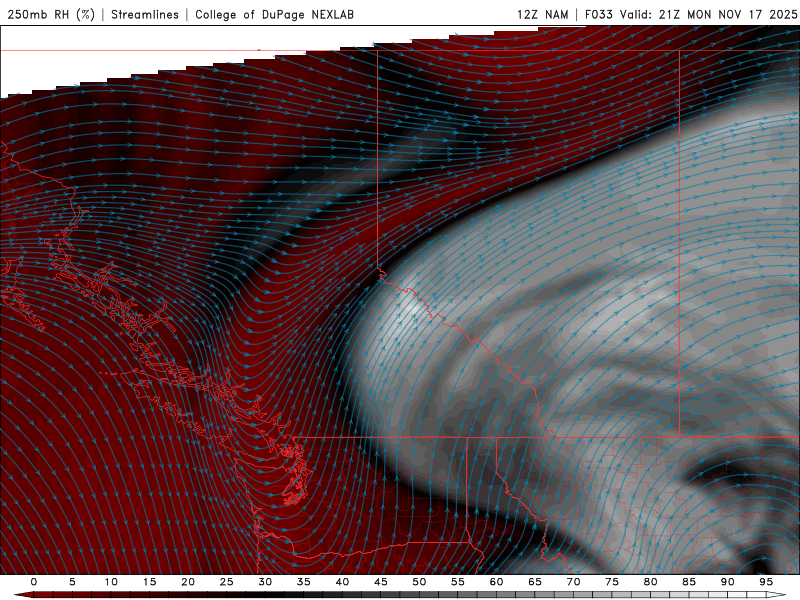The width and height of the screenshot is (800, 600).
Task: Click the colorbar tick label "70"
Action: coord(573,582)
